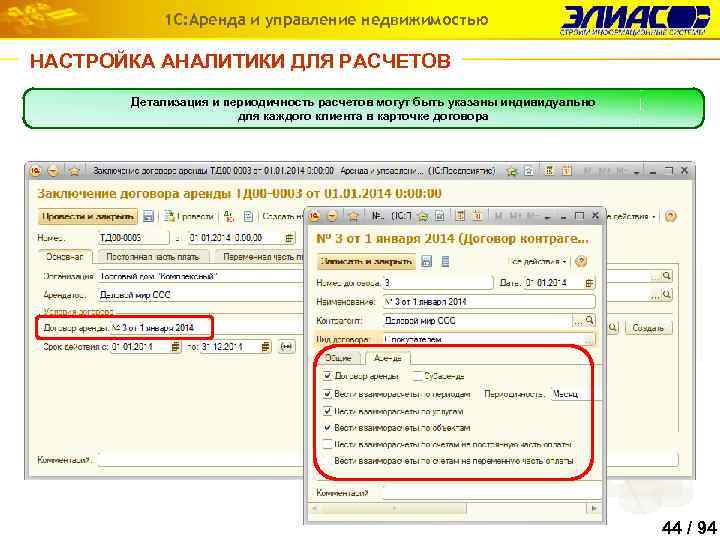Click add-to-favorites star icon right of rental title
720x540 pixels.
[x=511, y=171]
